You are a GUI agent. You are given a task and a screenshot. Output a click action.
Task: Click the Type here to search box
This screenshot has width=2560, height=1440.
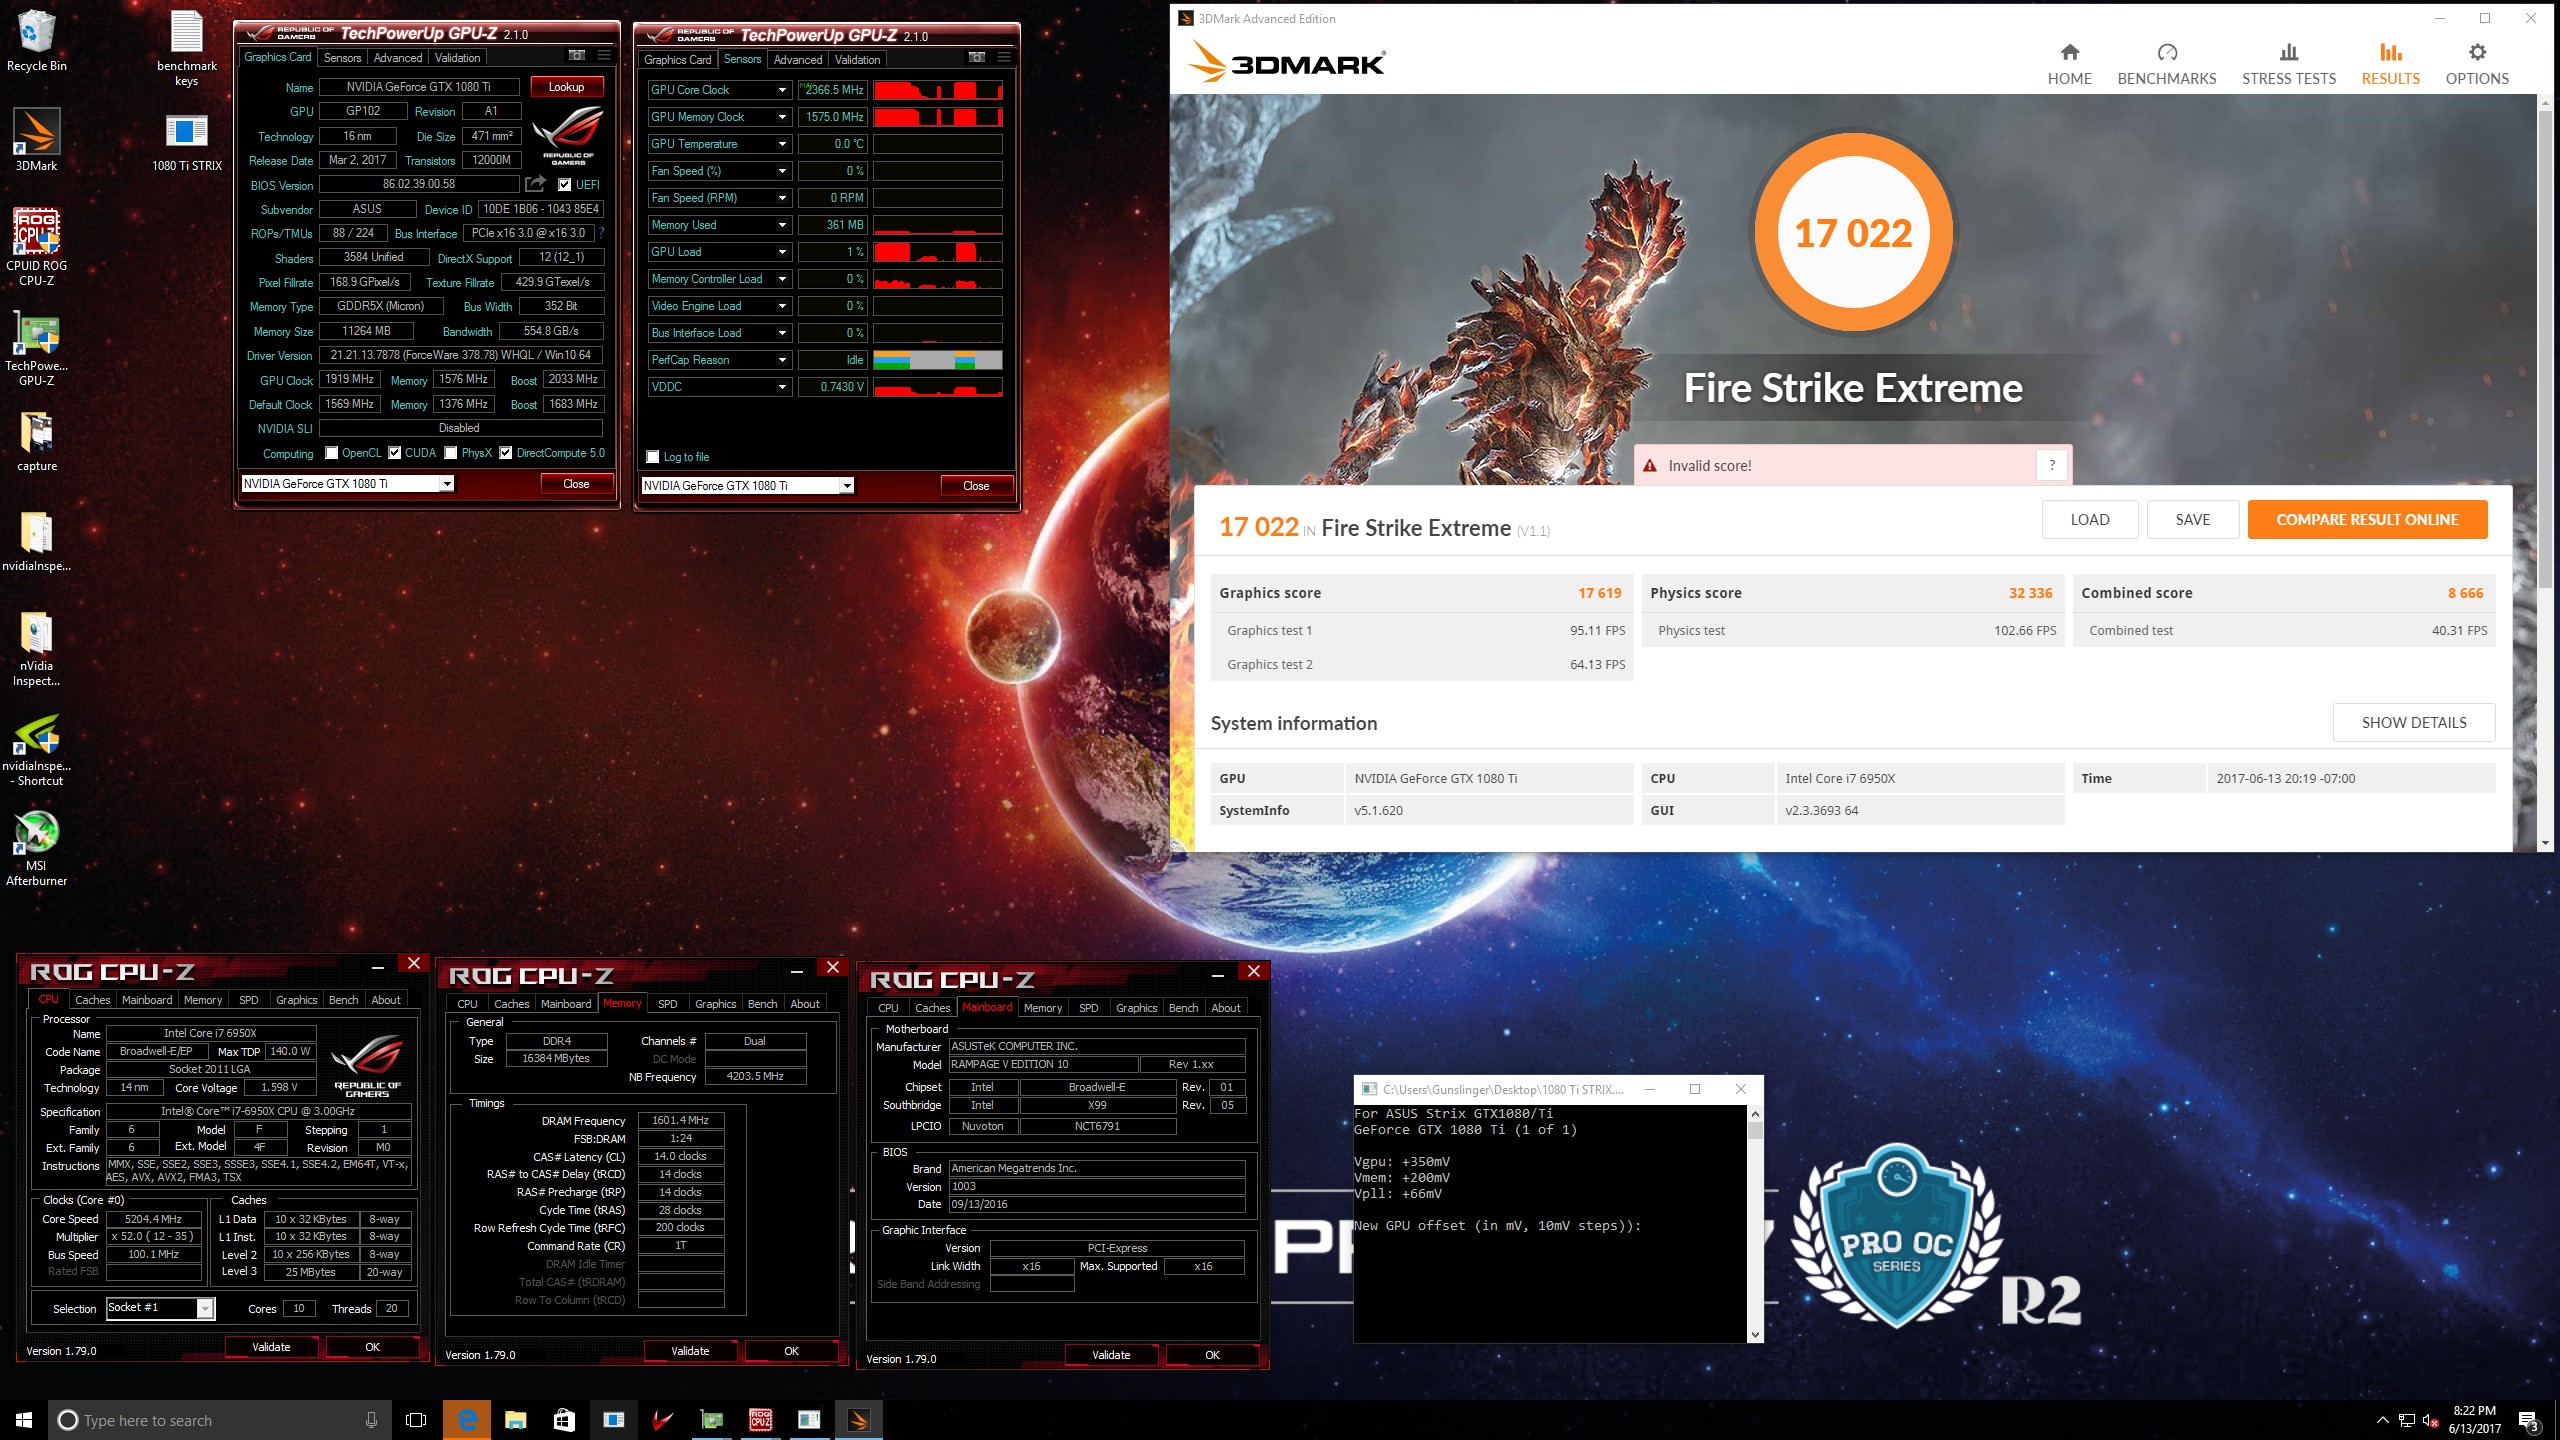218,1420
